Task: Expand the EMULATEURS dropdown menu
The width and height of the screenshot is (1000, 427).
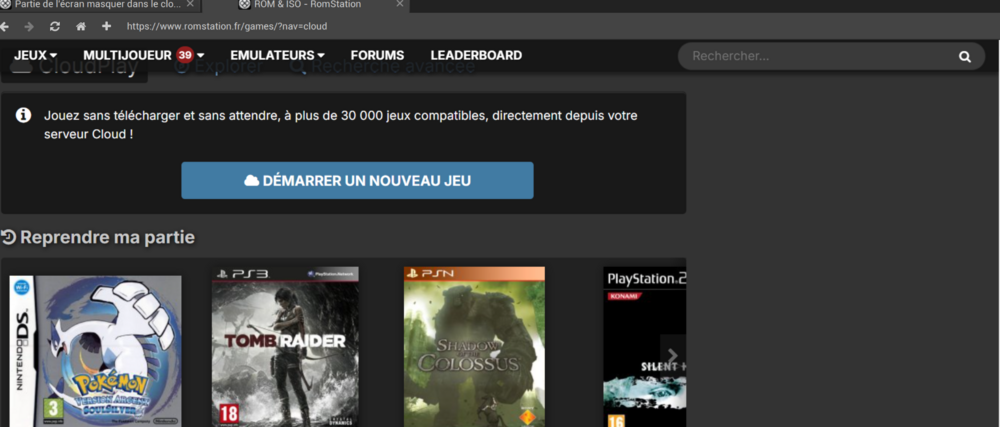Action: (277, 56)
